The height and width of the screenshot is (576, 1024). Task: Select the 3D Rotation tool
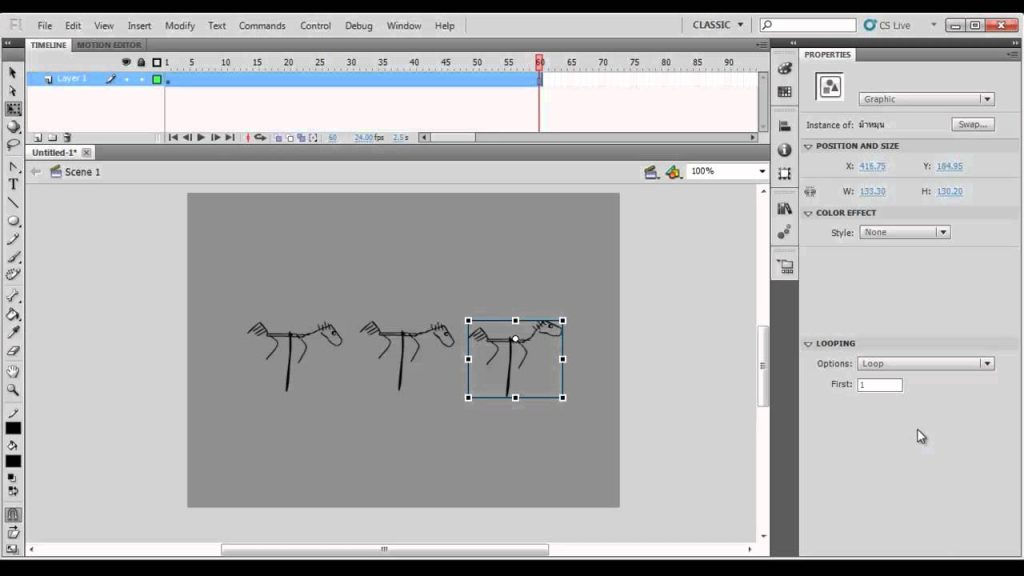pos(13,127)
